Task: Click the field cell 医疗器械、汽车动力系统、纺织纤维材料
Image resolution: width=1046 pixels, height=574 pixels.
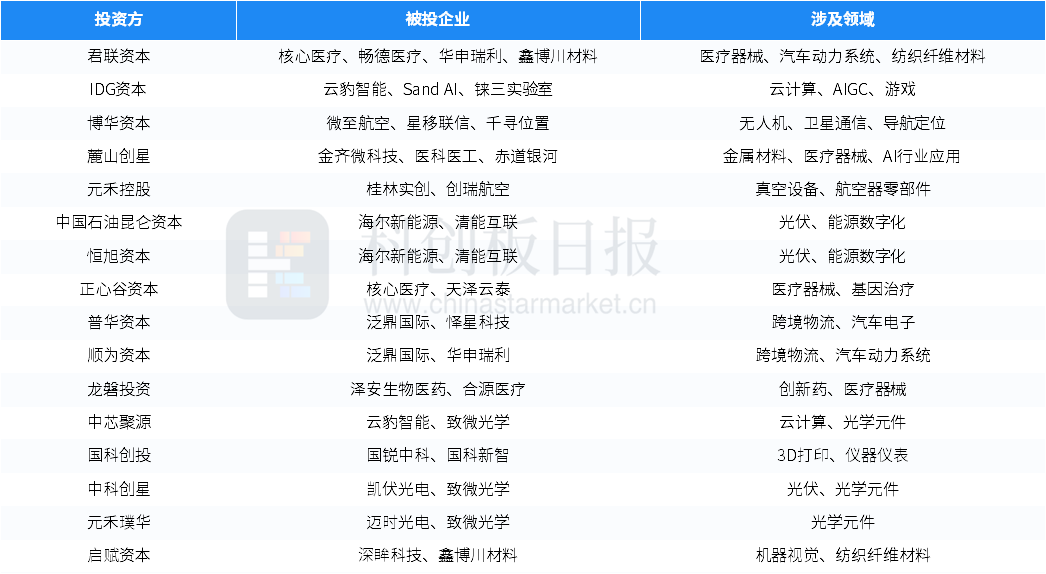Action: click(843, 57)
